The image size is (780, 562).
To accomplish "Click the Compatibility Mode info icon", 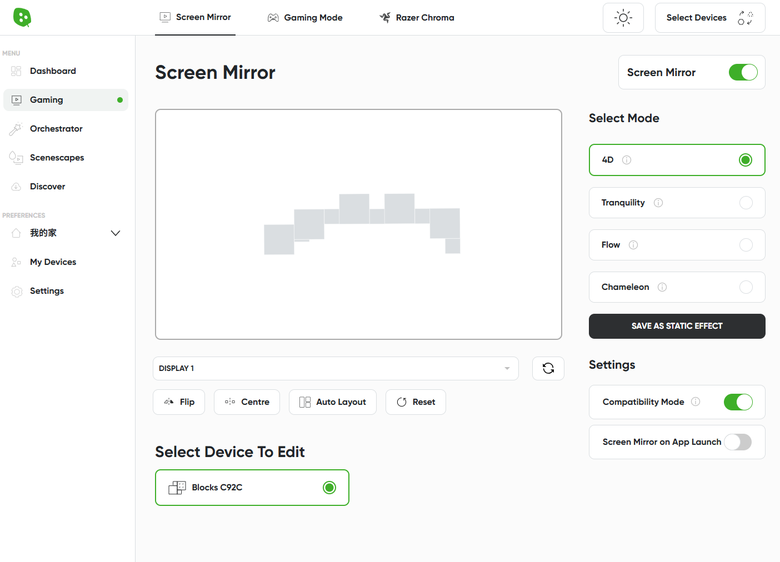I will [x=696, y=401].
